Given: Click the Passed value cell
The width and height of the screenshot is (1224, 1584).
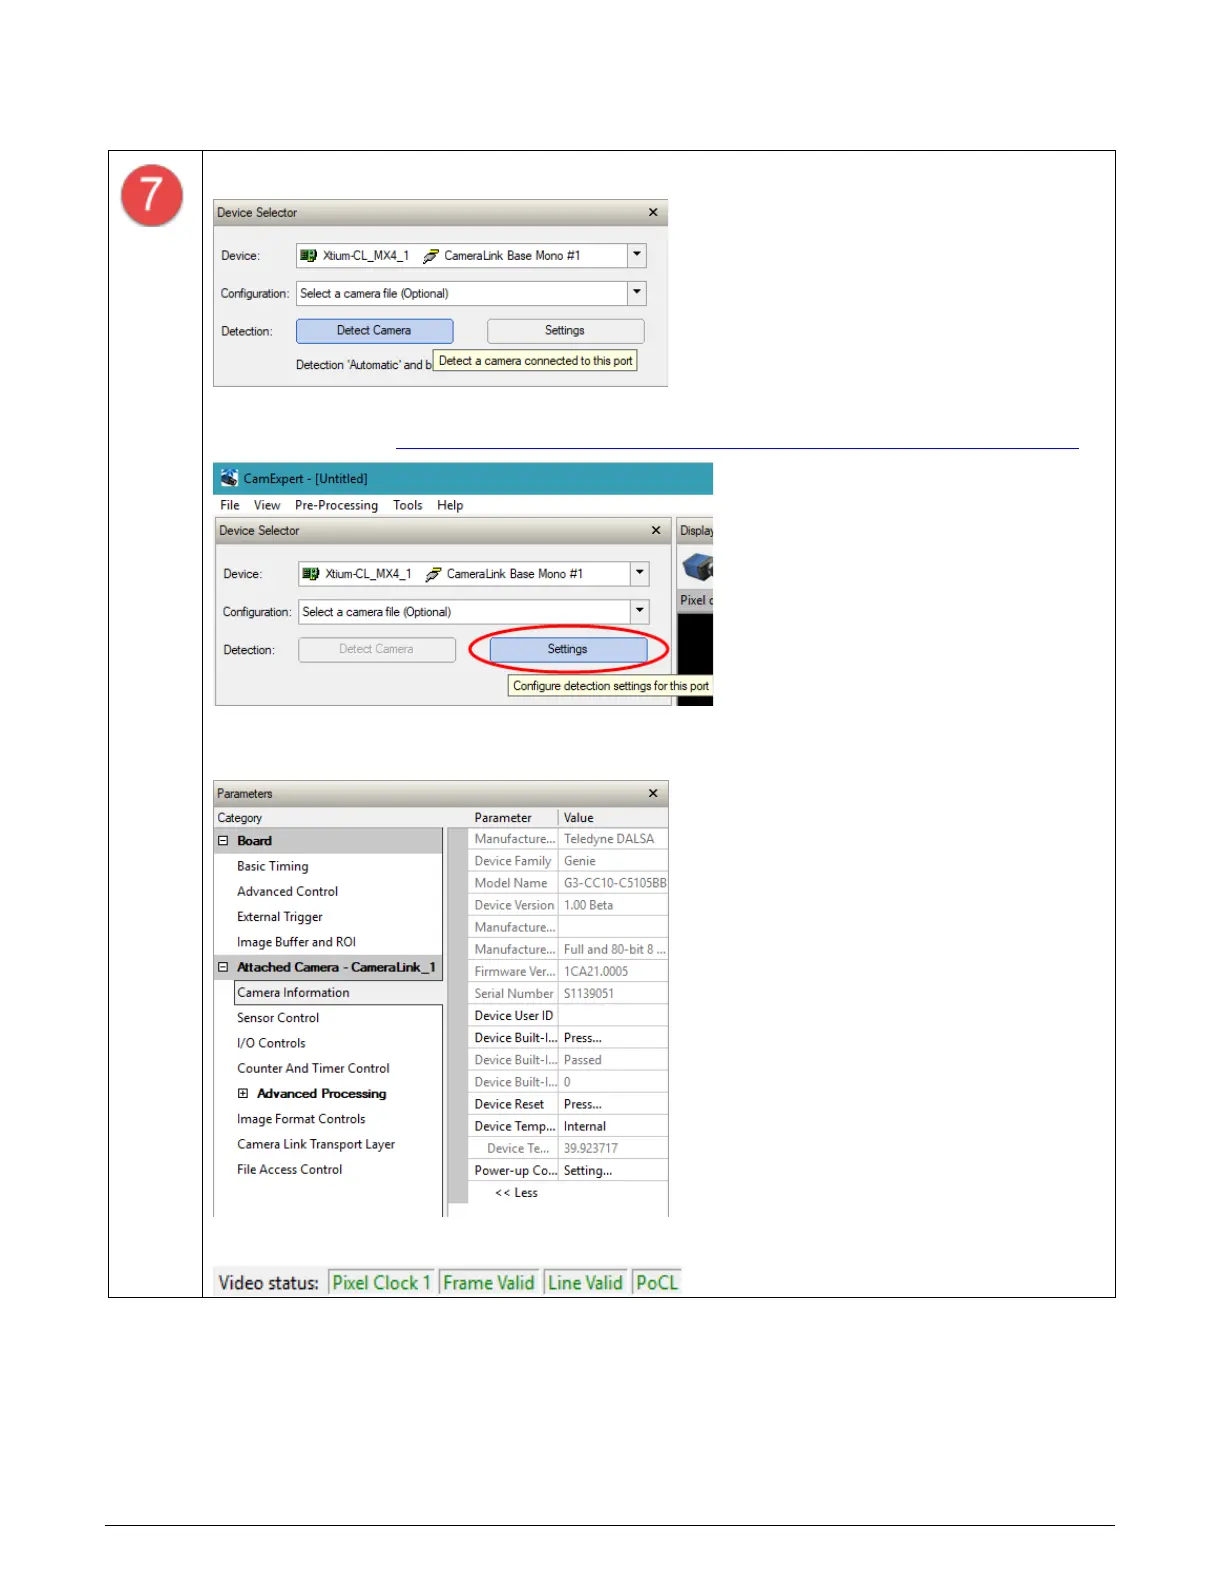Looking at the screenshot, I should tap(613, 1059).
